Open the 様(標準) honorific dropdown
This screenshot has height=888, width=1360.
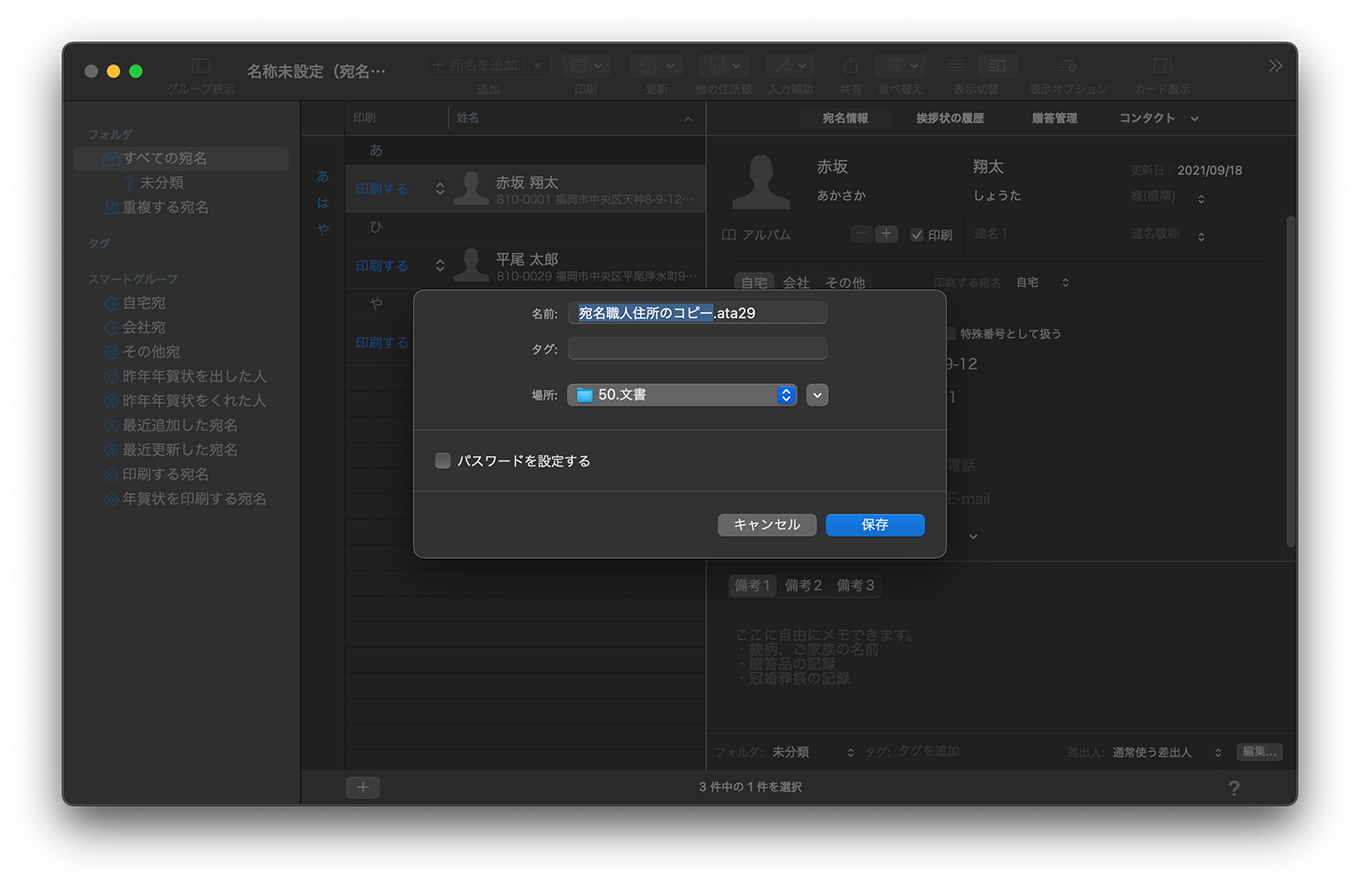tap(1168, 198)
